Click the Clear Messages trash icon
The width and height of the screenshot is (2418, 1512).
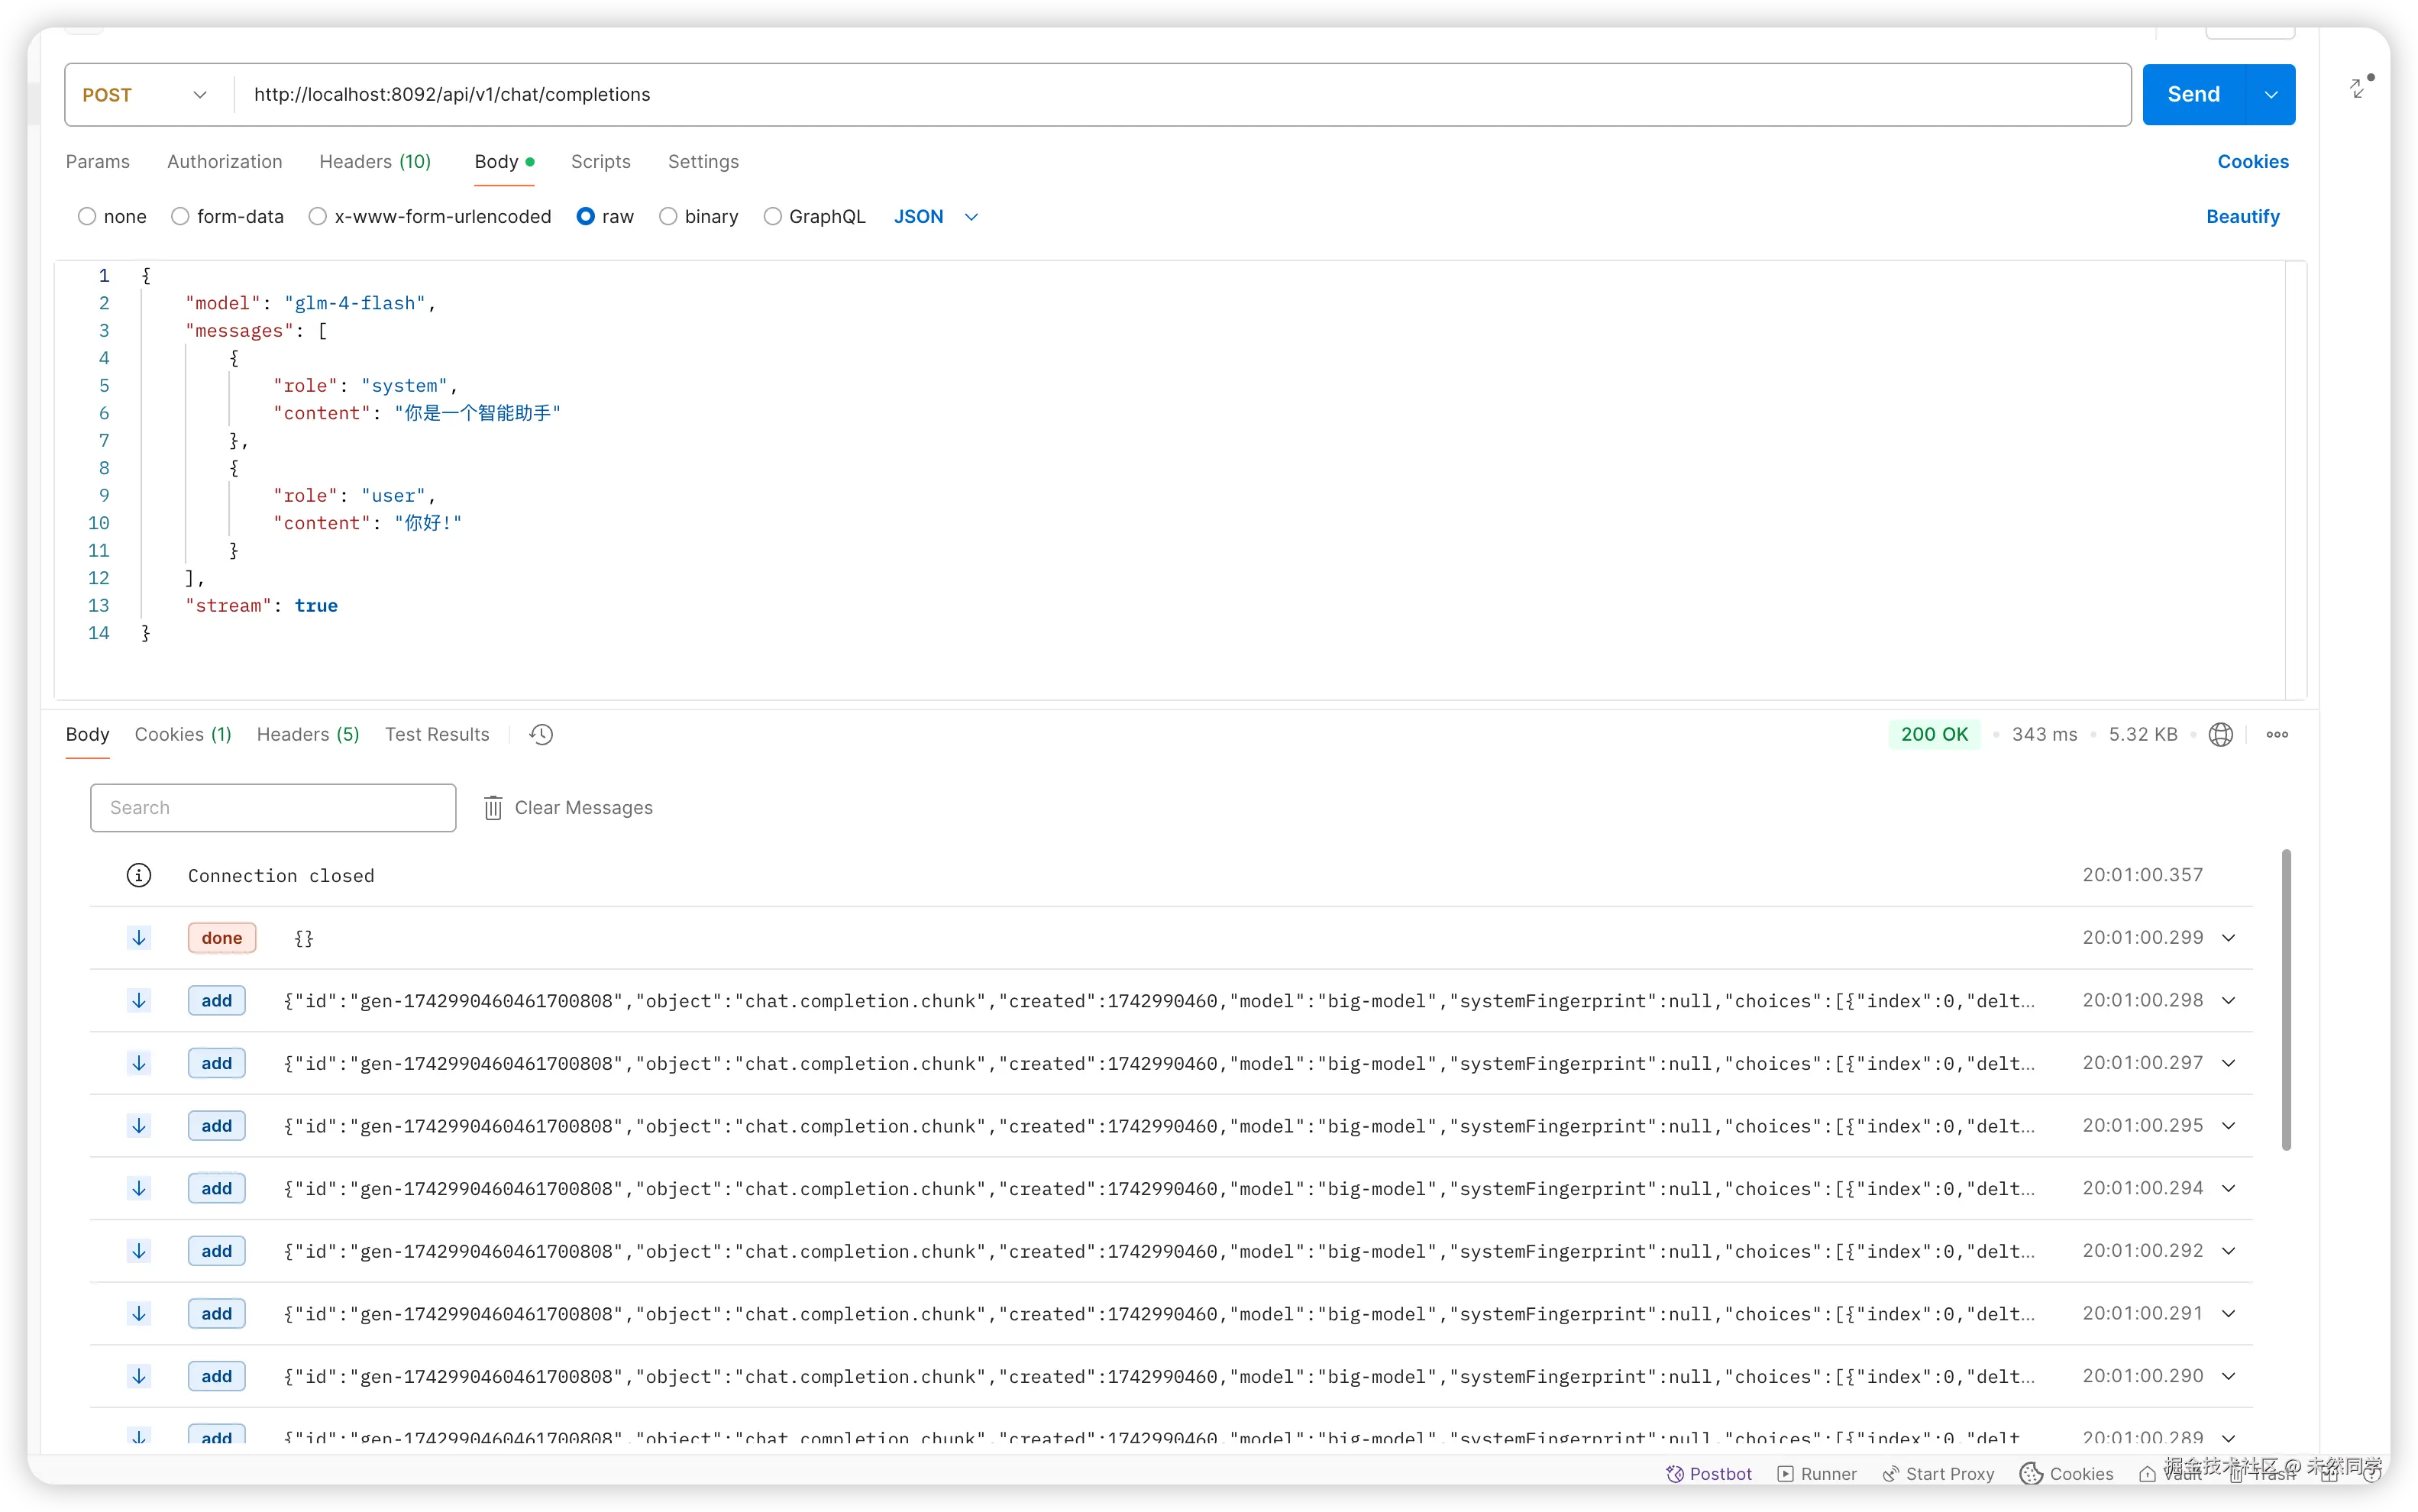tap(493, 808)
